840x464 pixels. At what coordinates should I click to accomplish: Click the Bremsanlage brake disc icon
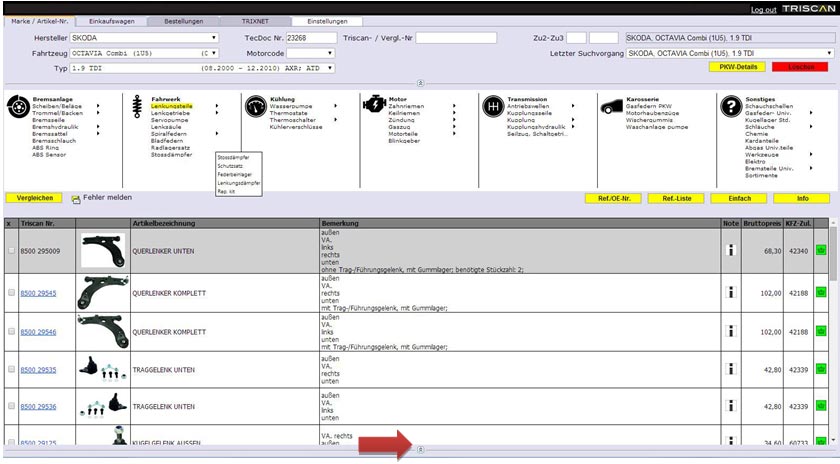17,109
